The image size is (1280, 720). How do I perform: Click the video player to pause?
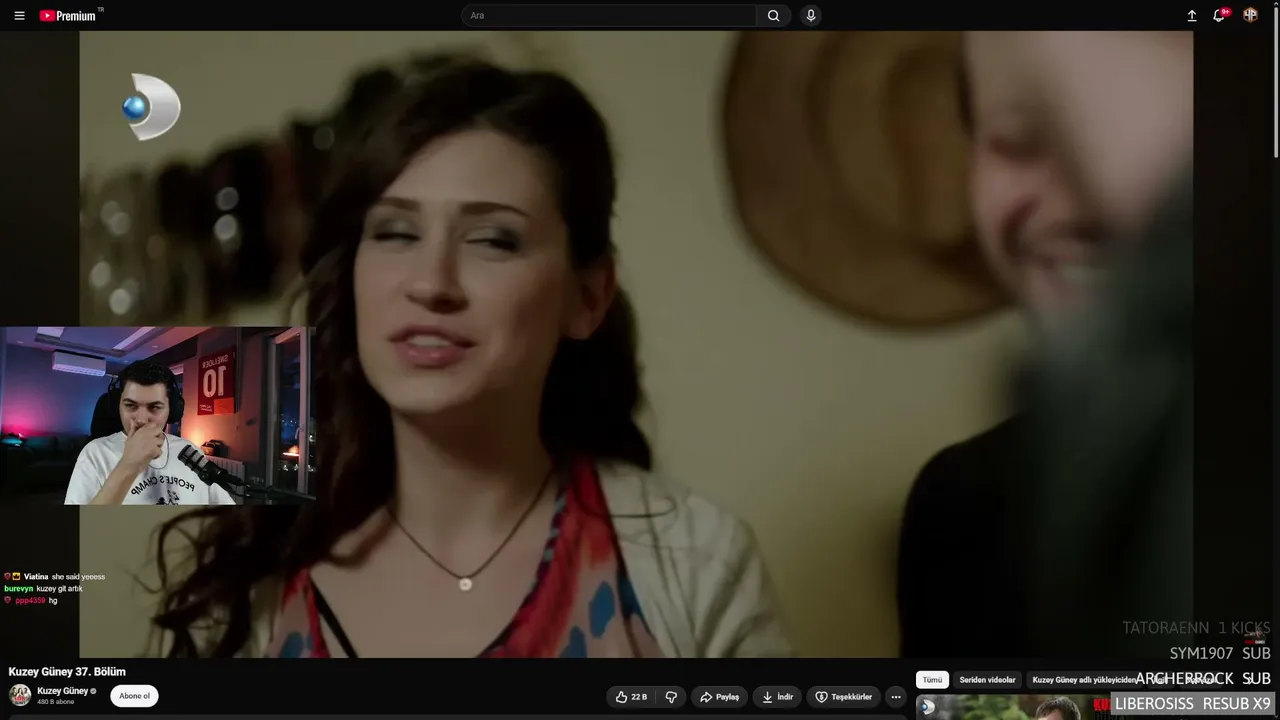coord(636,344)
